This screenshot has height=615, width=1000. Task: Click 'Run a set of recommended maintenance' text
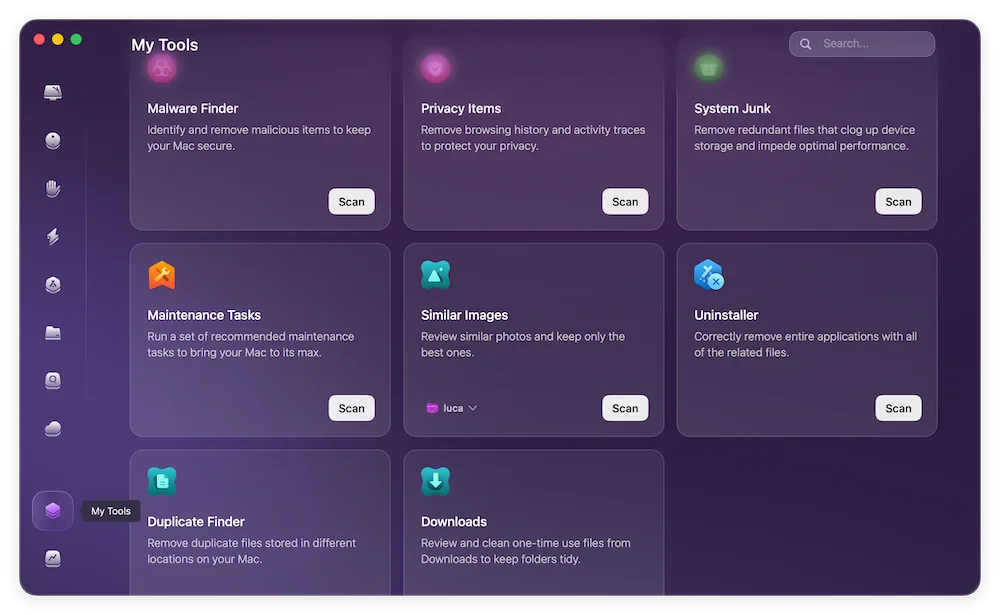(251, 345)
